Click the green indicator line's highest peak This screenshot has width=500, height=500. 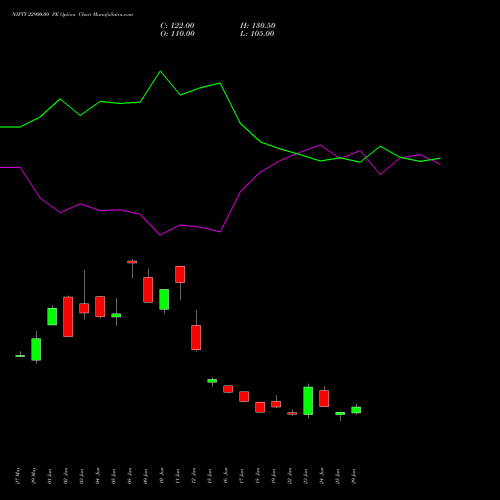coord(160,72)
